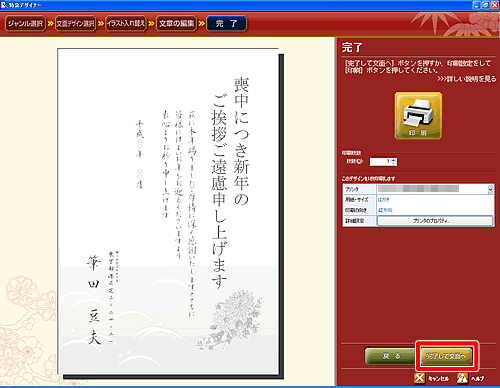500x388 pixels.
Task: Adjust copies with the spinner arrows
Action: coord(394,161)
